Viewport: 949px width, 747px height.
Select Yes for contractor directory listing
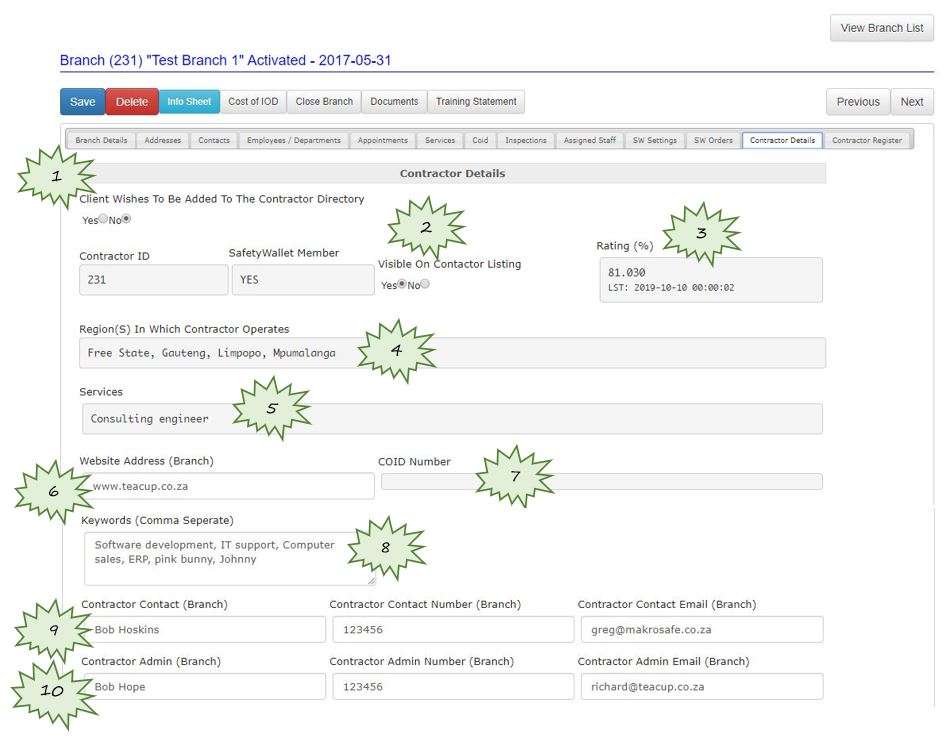[x=104, y=219]
